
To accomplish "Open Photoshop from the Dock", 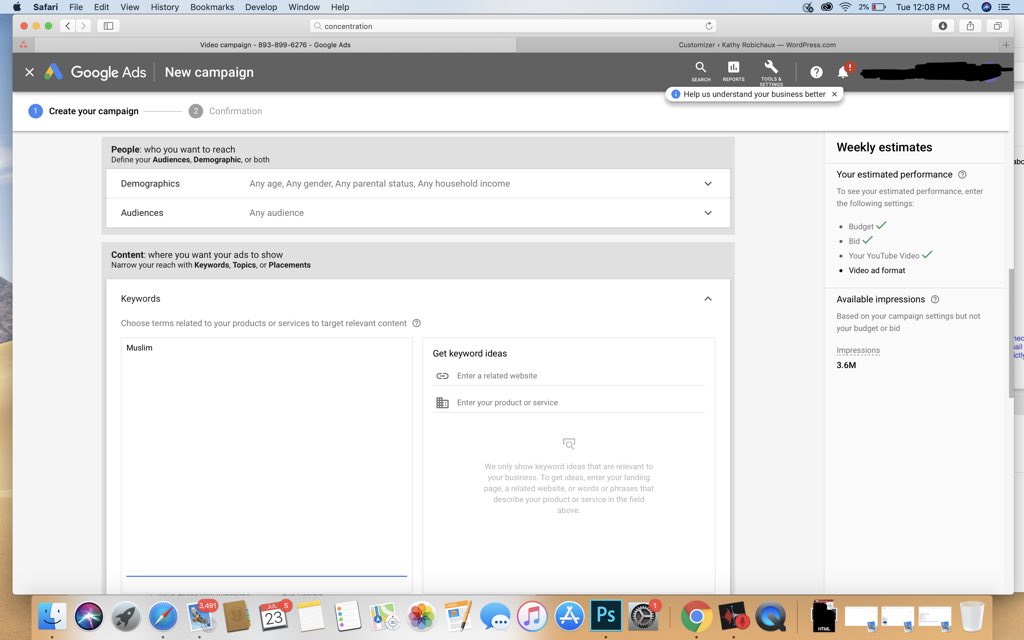I will click(x=605, y=615).
